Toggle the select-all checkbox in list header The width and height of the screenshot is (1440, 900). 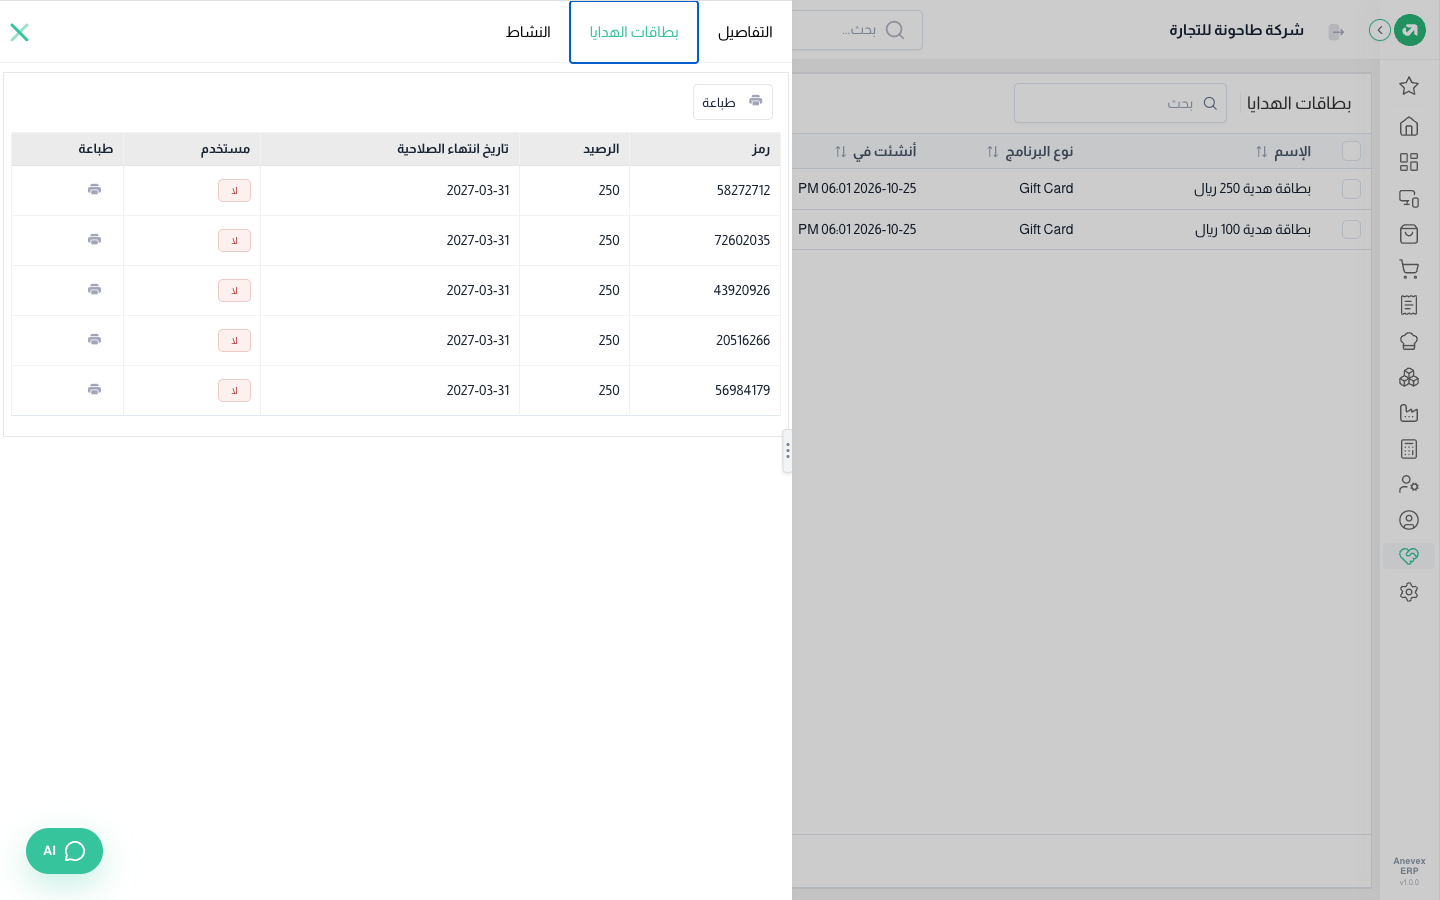click(x=1351, y=151)
